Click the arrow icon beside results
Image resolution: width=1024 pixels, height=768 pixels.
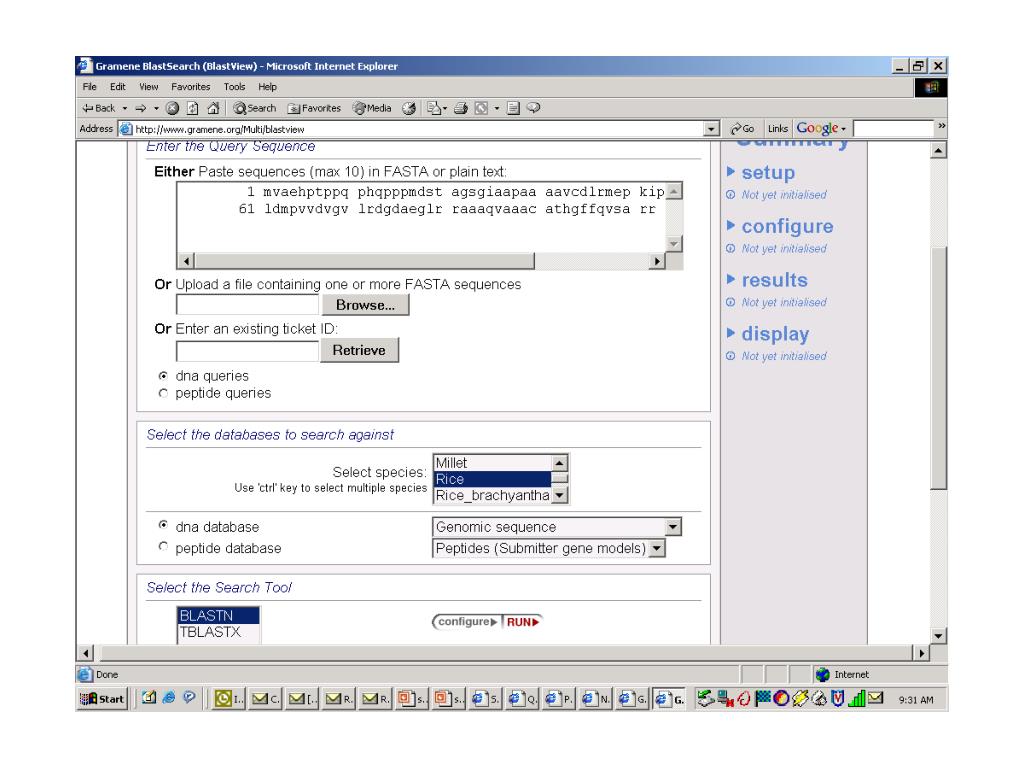731,279
